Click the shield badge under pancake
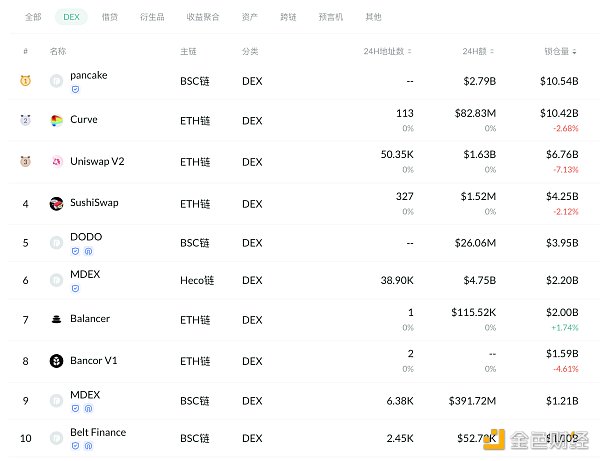Viewport: 600px width, 461px height. coord(75,90)
